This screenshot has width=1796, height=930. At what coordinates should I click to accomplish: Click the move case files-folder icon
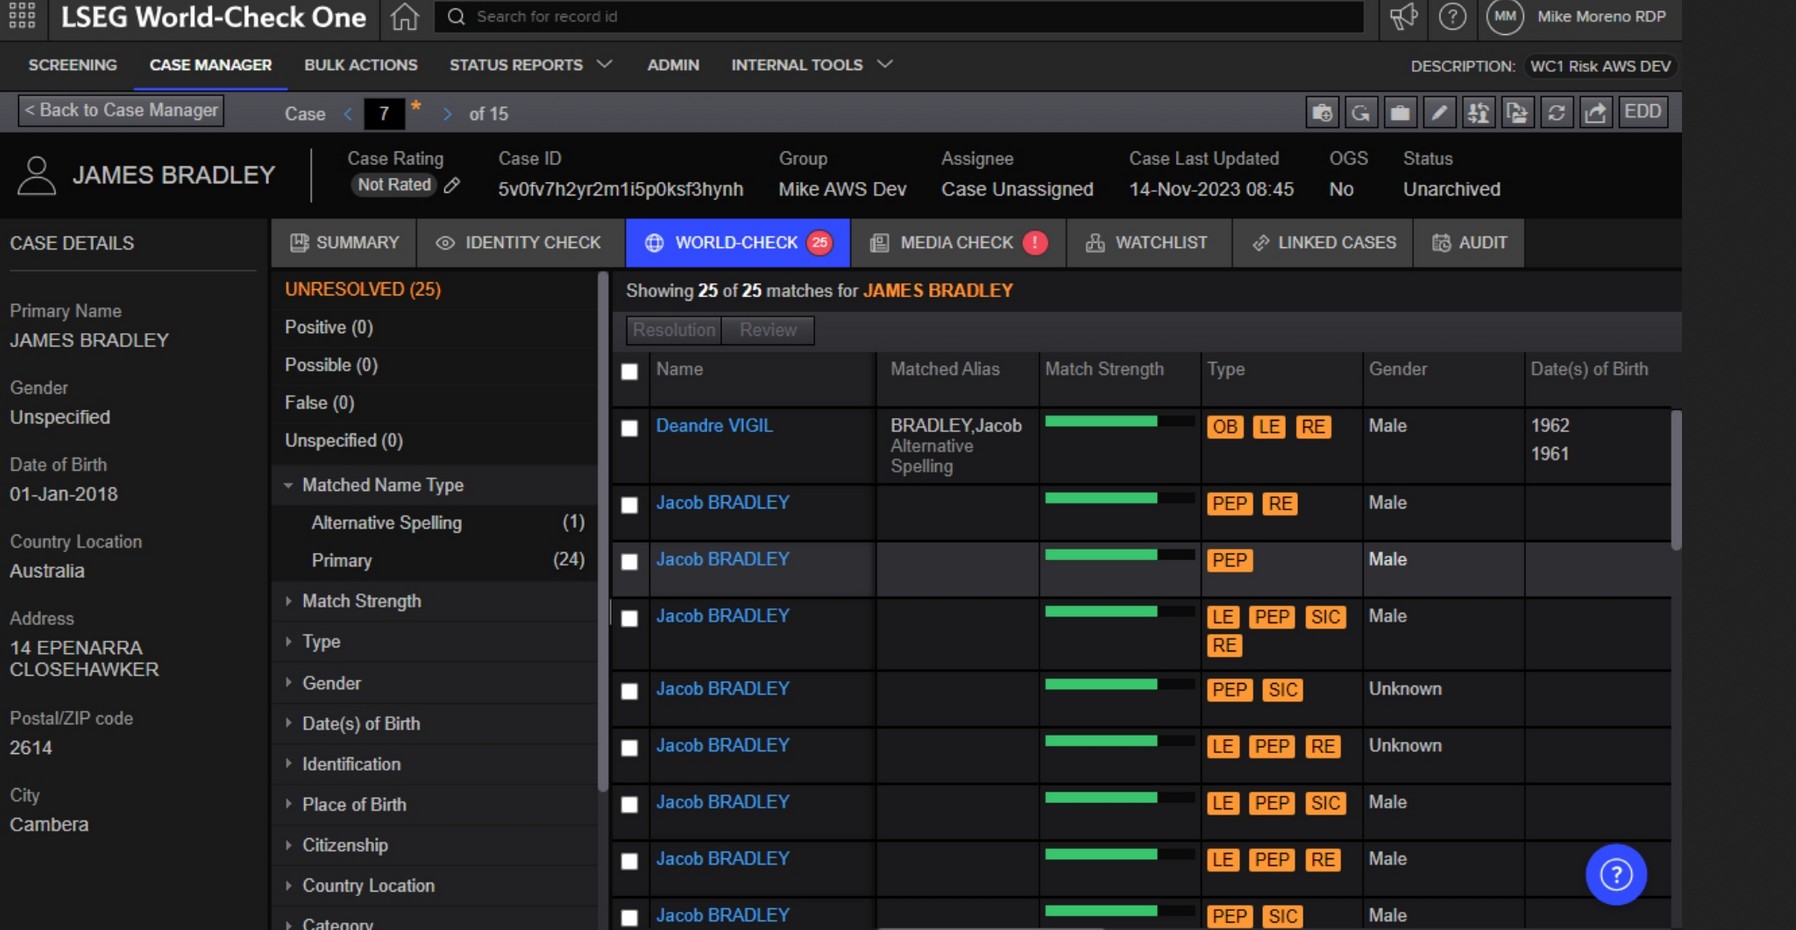coord(1517,112)
